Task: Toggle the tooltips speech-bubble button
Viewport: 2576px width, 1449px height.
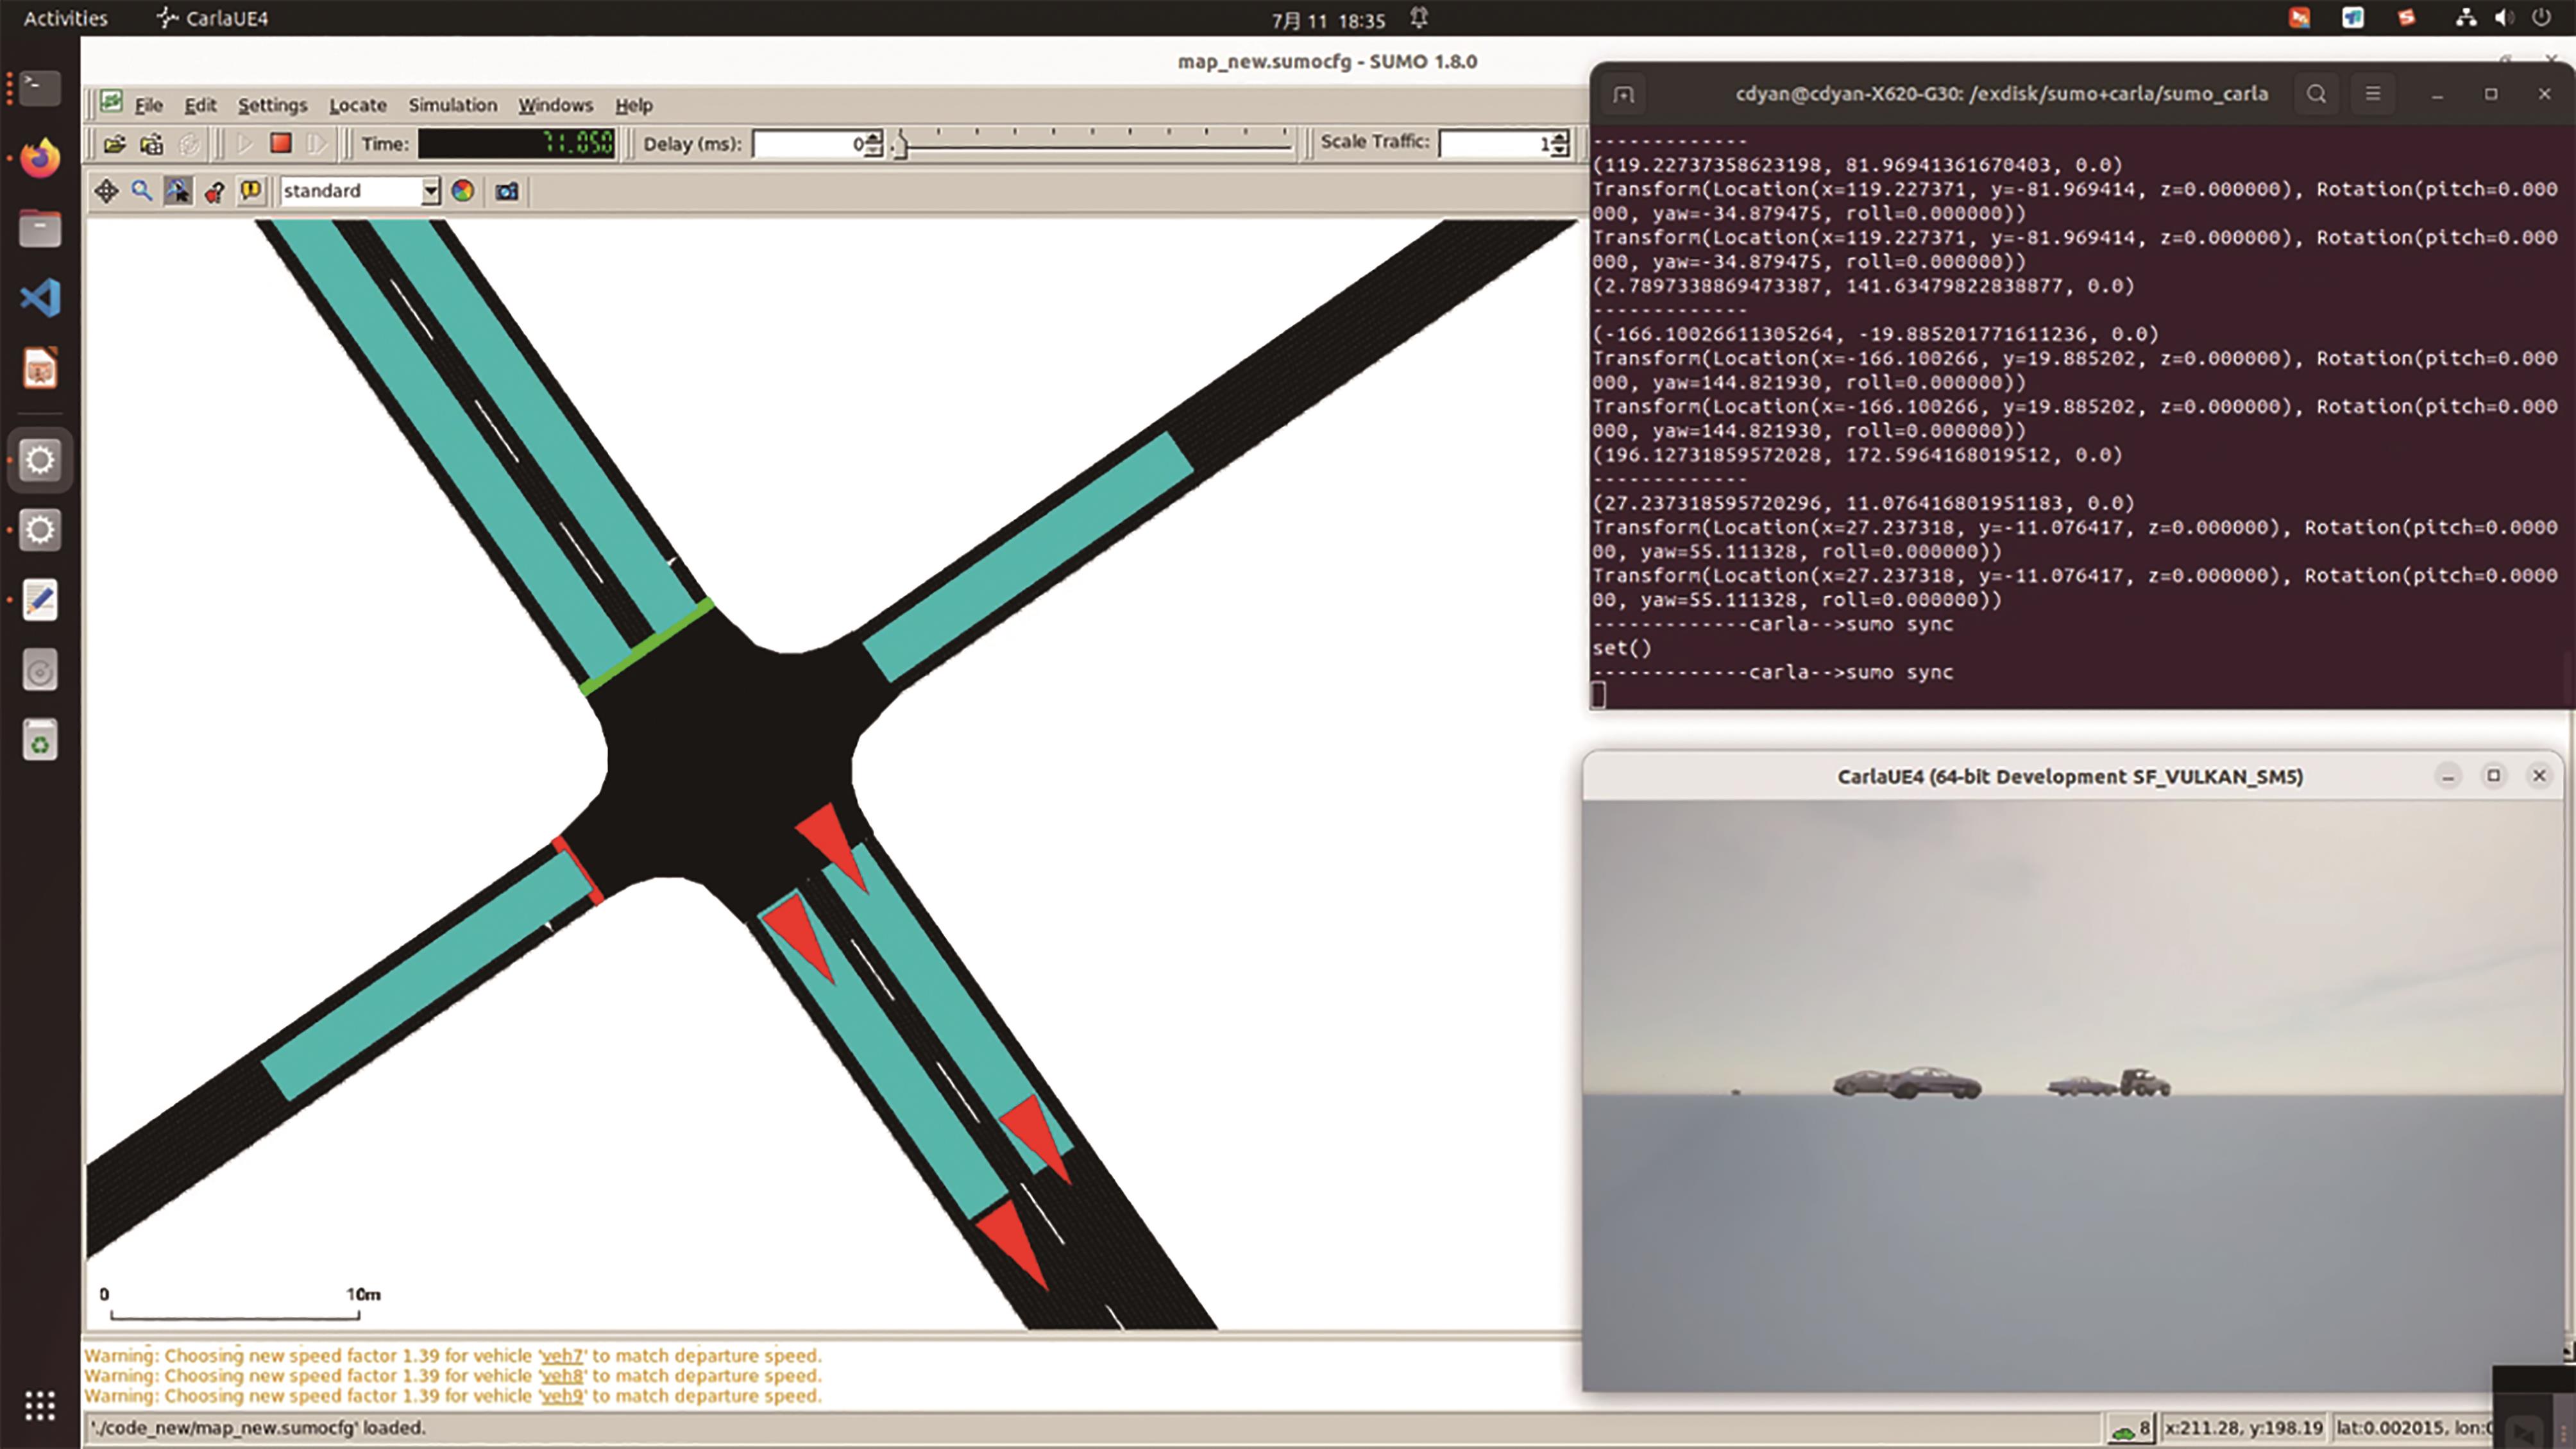Action: 250,191
